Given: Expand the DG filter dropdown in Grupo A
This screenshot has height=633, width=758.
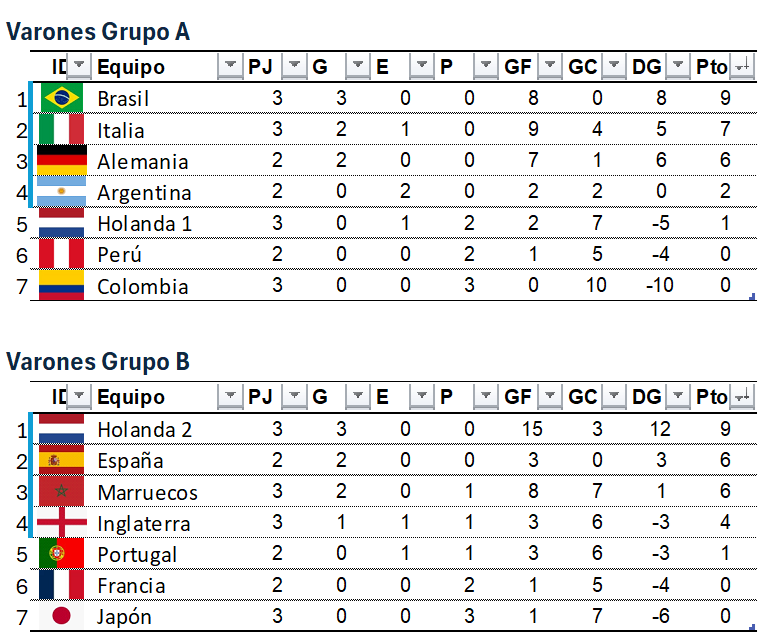Looking at the screenshot, I should tap(679, 67).
